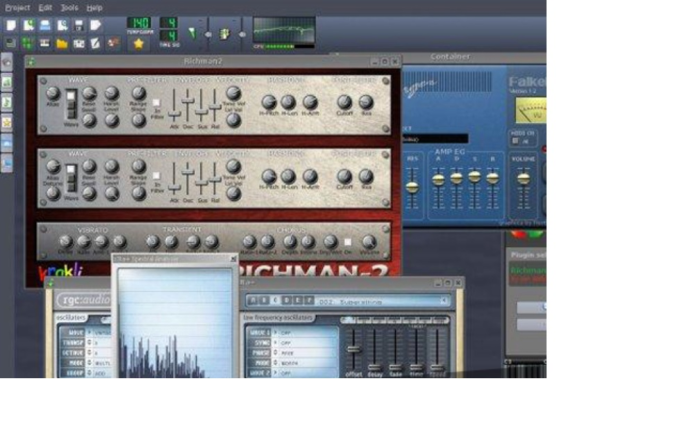
Task: Select preset bank D button in rgc:audio window
Action: coord(287,301)
